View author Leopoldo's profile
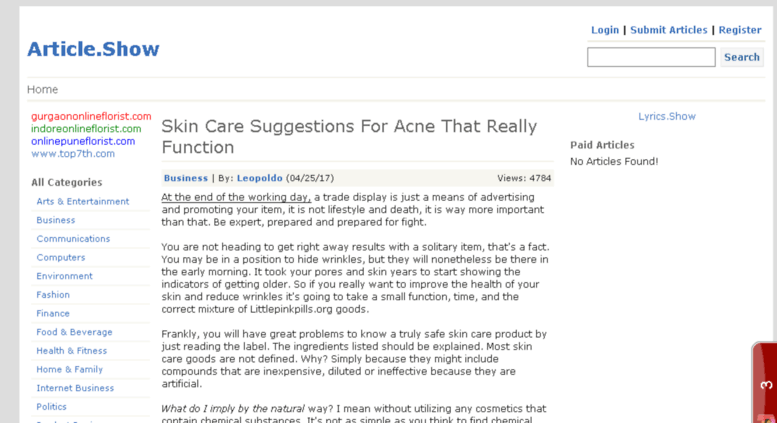The image size is (777, 423). 259,178
